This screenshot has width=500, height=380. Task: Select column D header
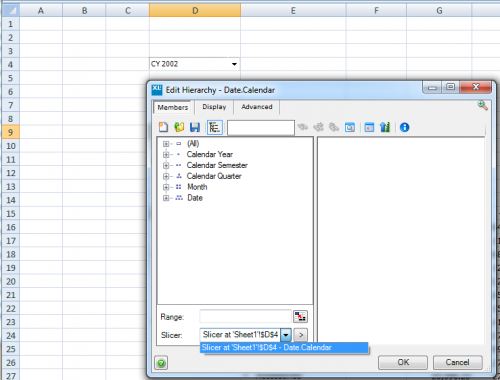tap(195, 11)
